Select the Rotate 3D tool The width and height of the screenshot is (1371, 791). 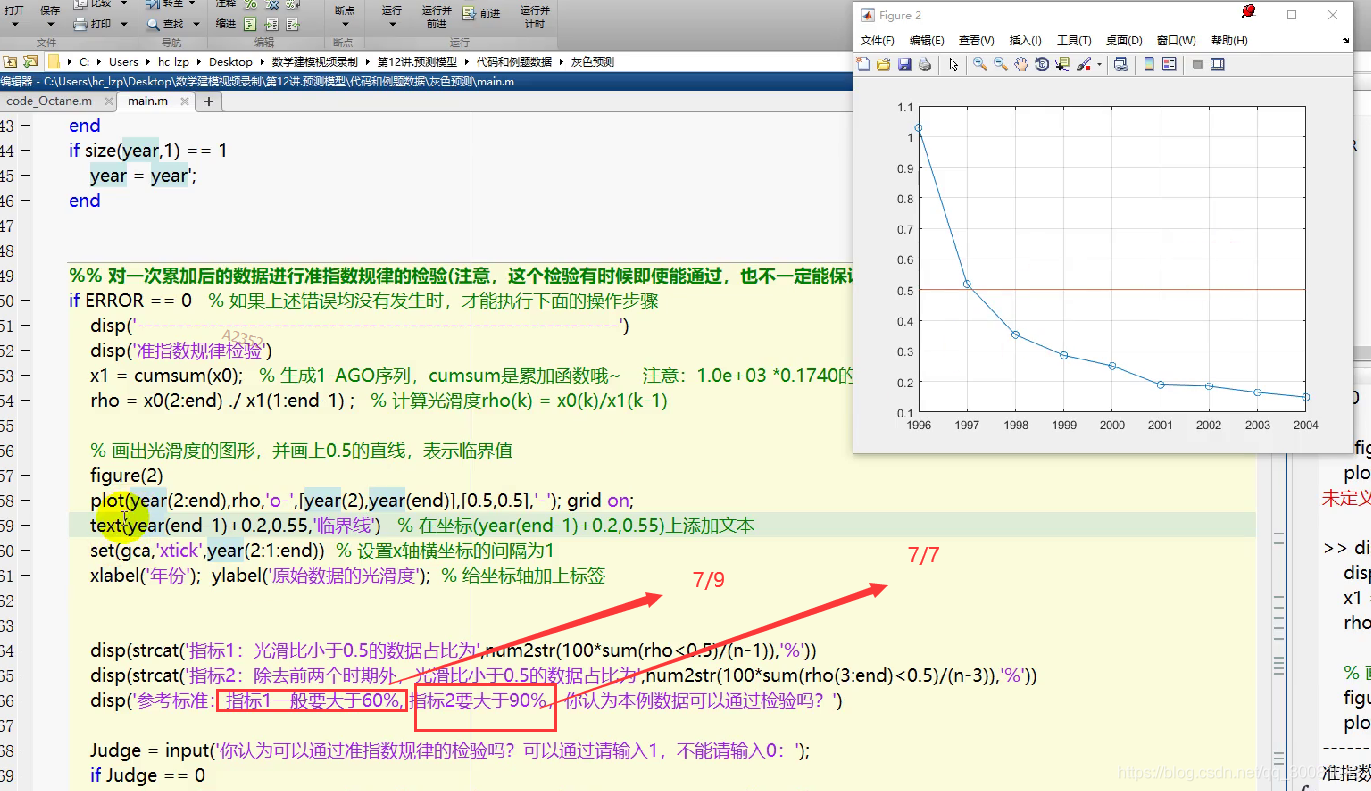point(1042,65)
